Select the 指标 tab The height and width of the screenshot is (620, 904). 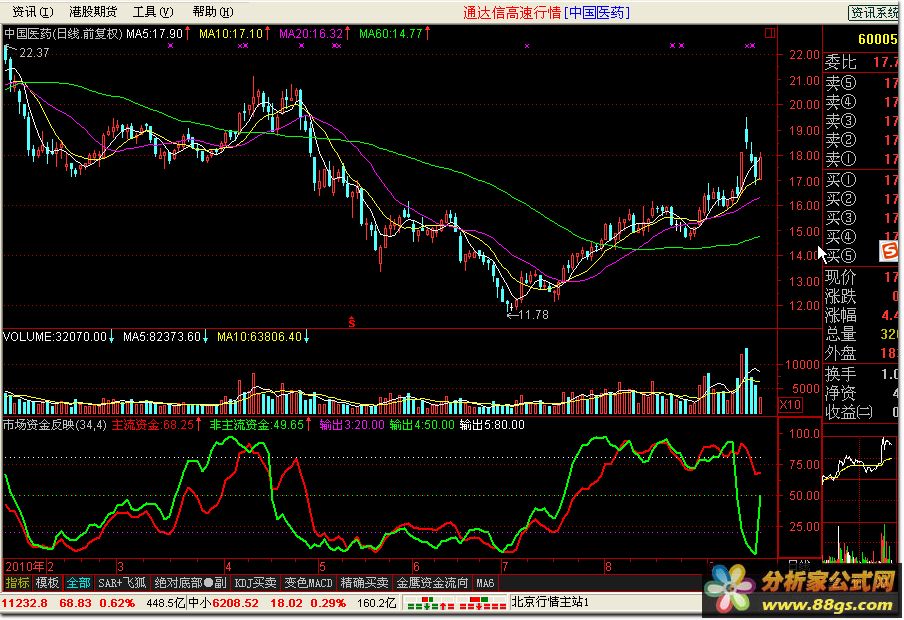point(17,583)
